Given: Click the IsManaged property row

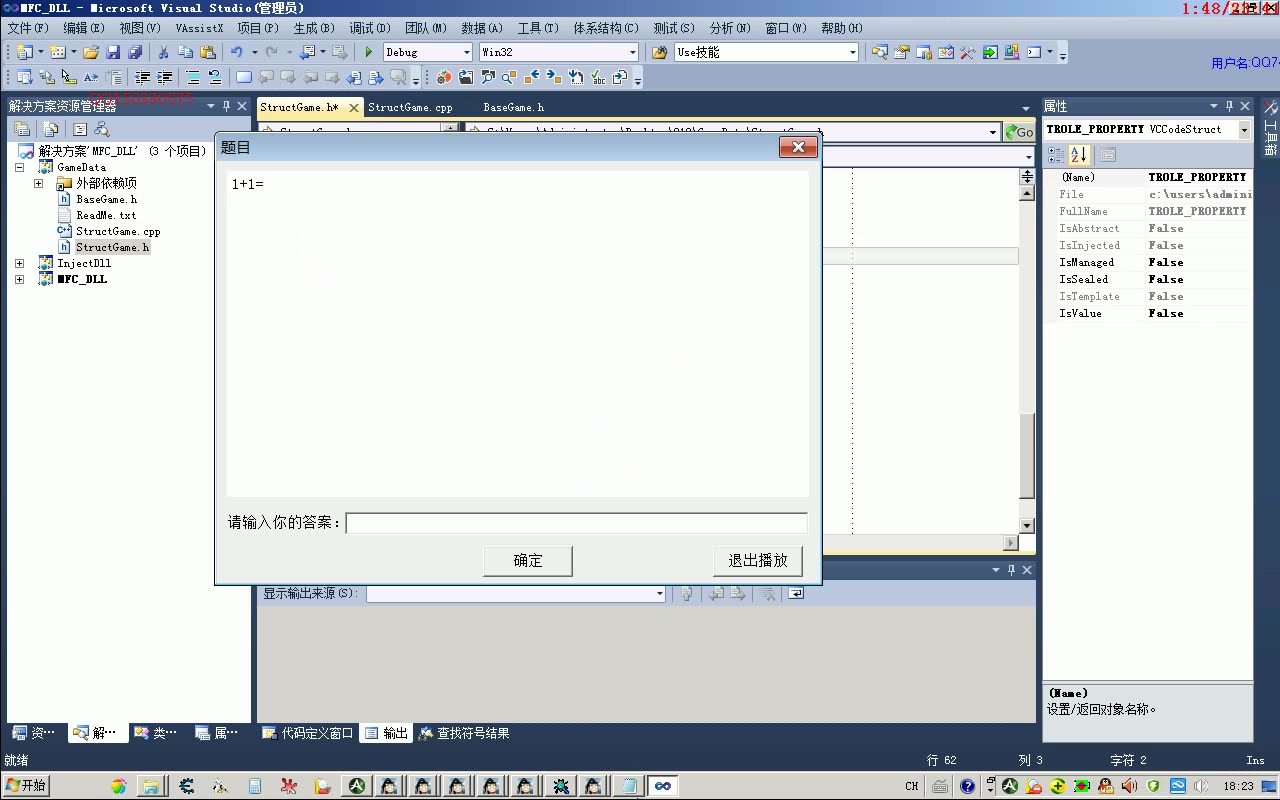Looking at the screenshot, I should [1148, 262].
